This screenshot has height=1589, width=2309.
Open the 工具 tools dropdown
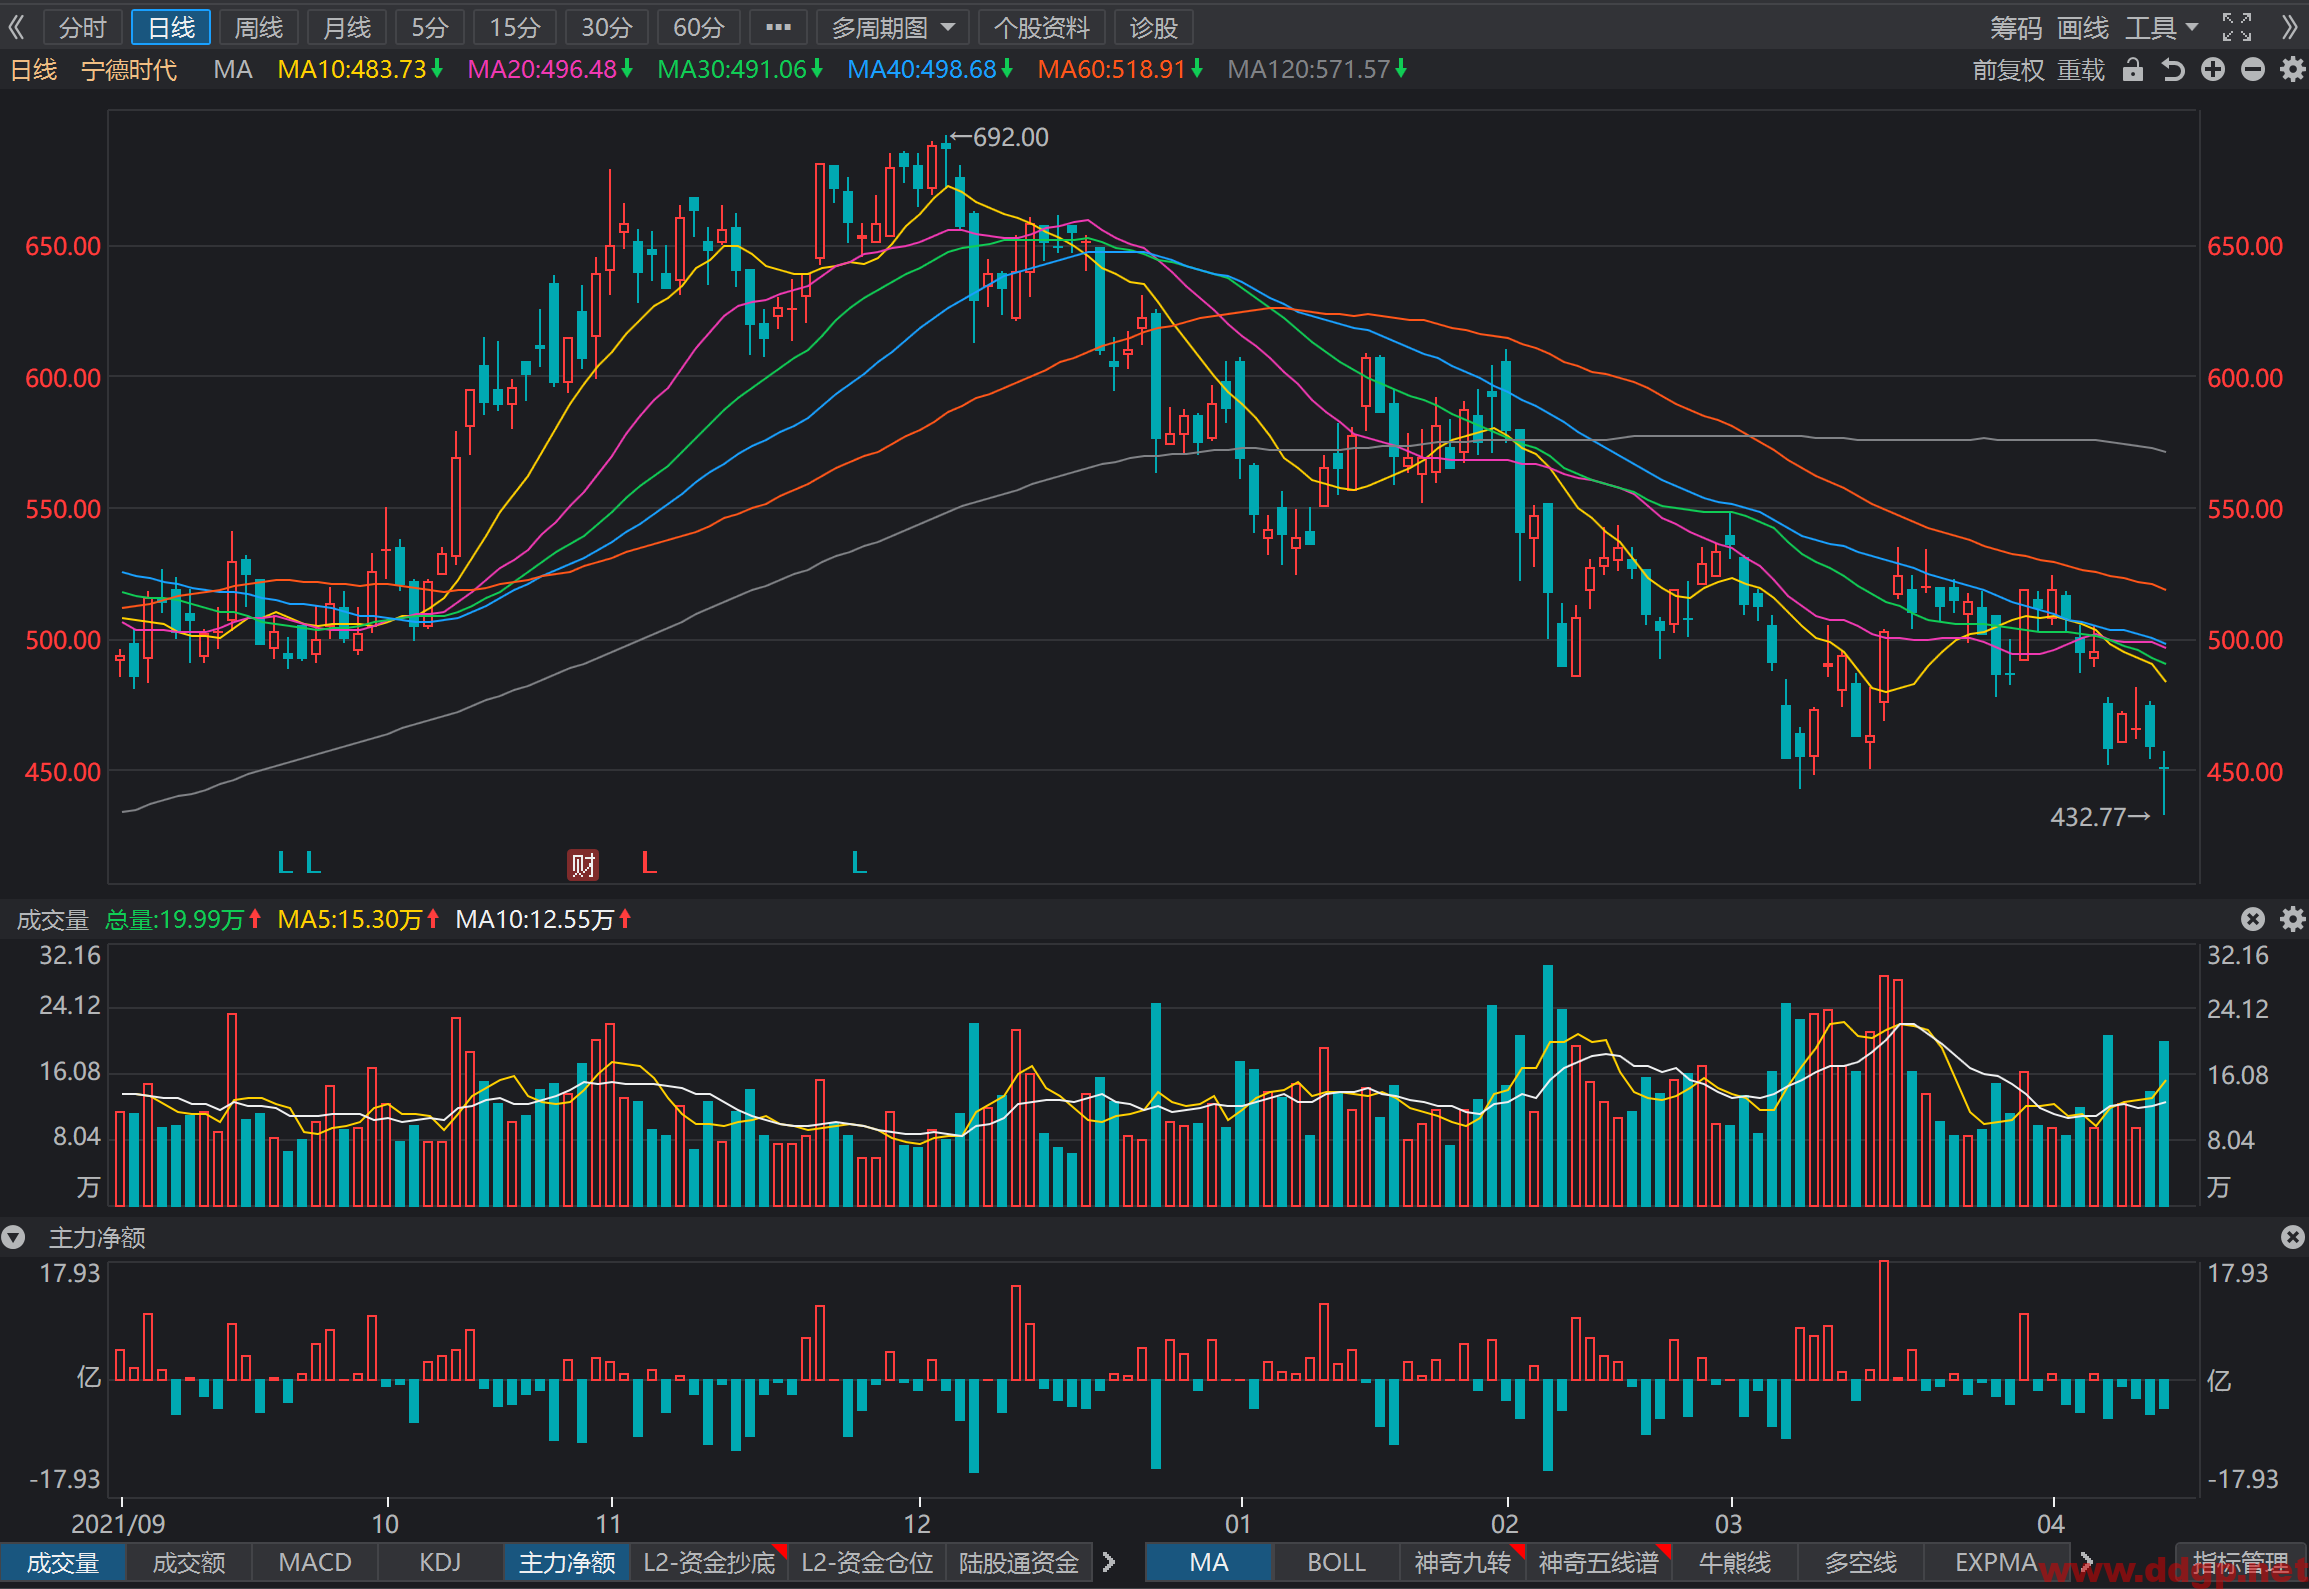tap(2162, 27)
